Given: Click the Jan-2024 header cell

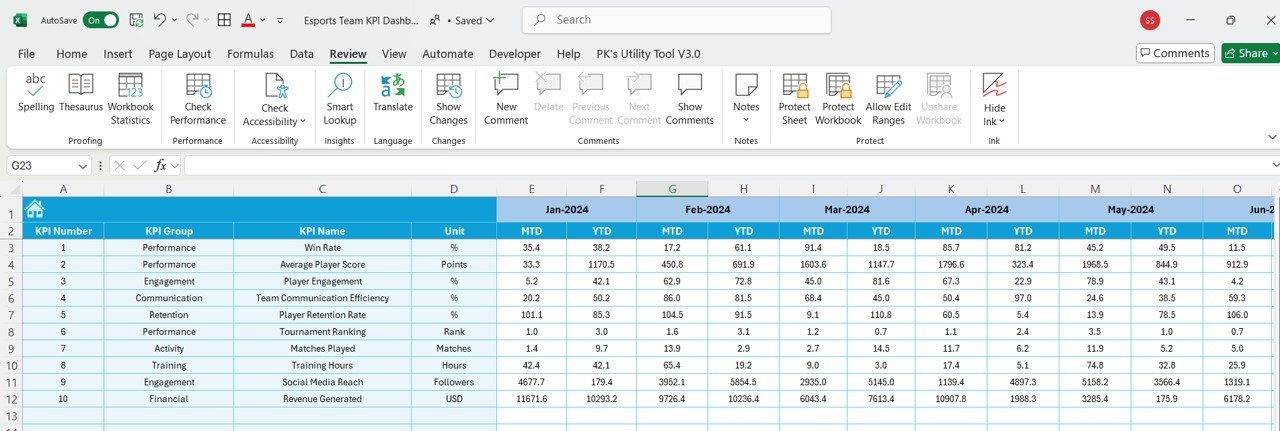Looking at the screenshot, I should pyautogui.click(x=566, y=210).
